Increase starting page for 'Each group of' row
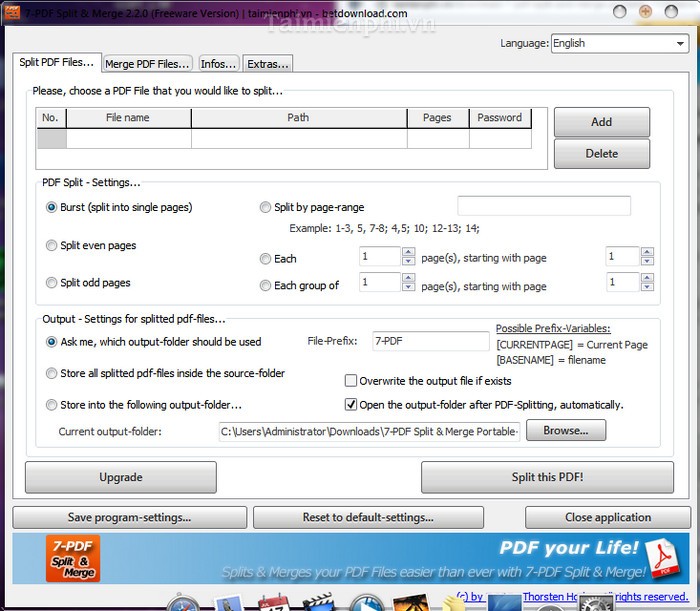700x611 pixels. tap(647, 278)
